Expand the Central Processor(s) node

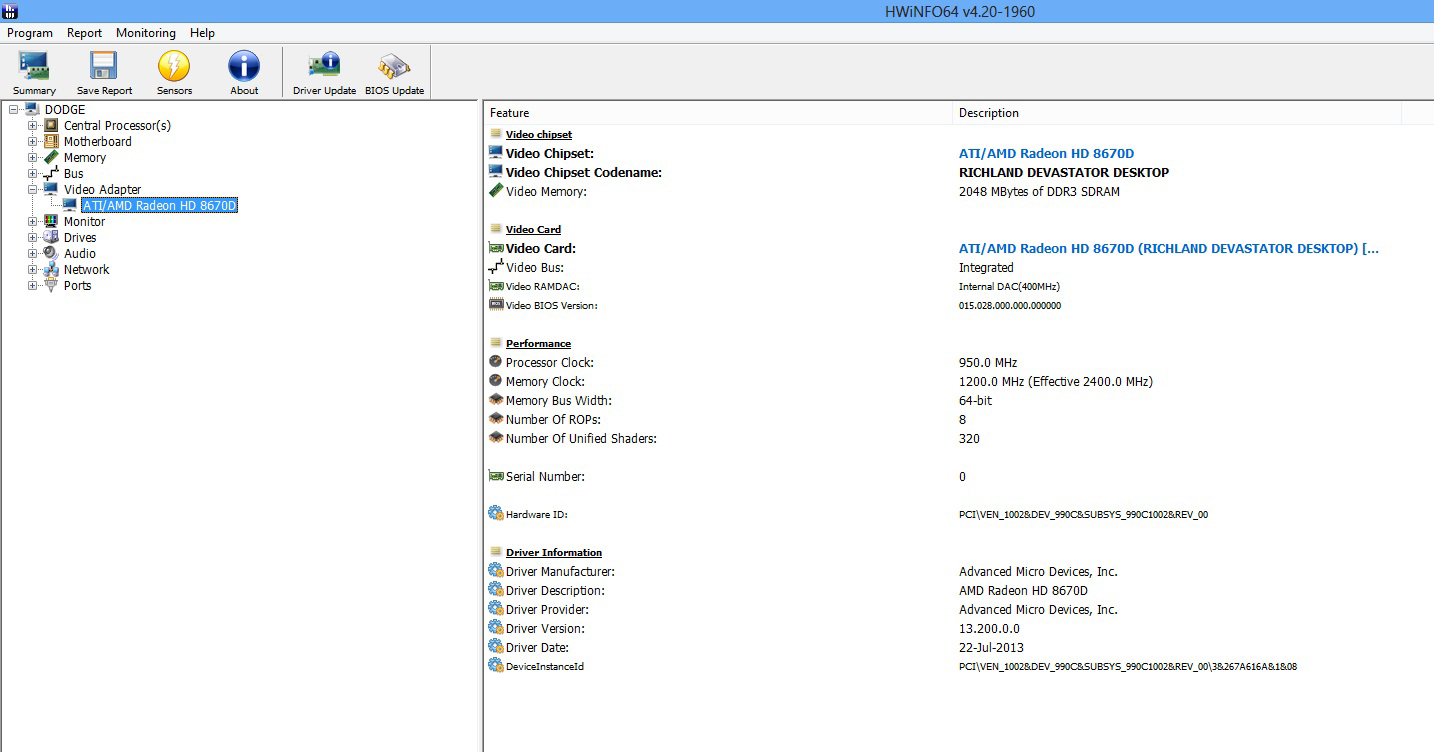33,125
